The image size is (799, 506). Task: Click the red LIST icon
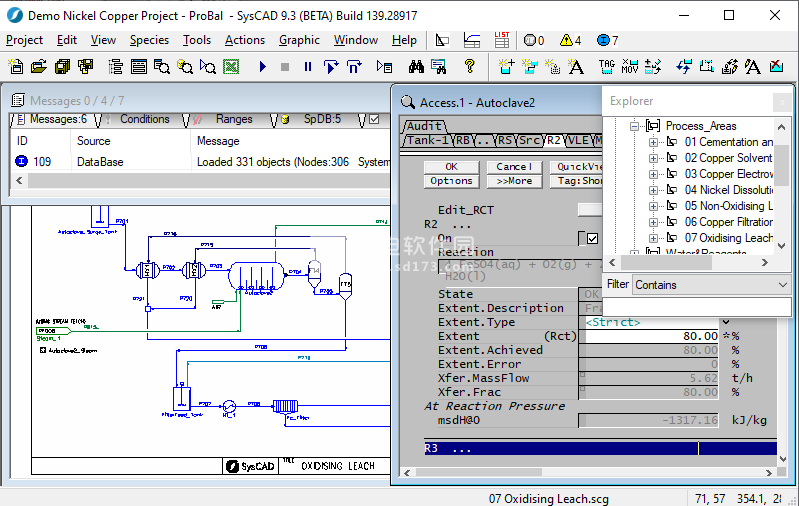click(501, 40)
